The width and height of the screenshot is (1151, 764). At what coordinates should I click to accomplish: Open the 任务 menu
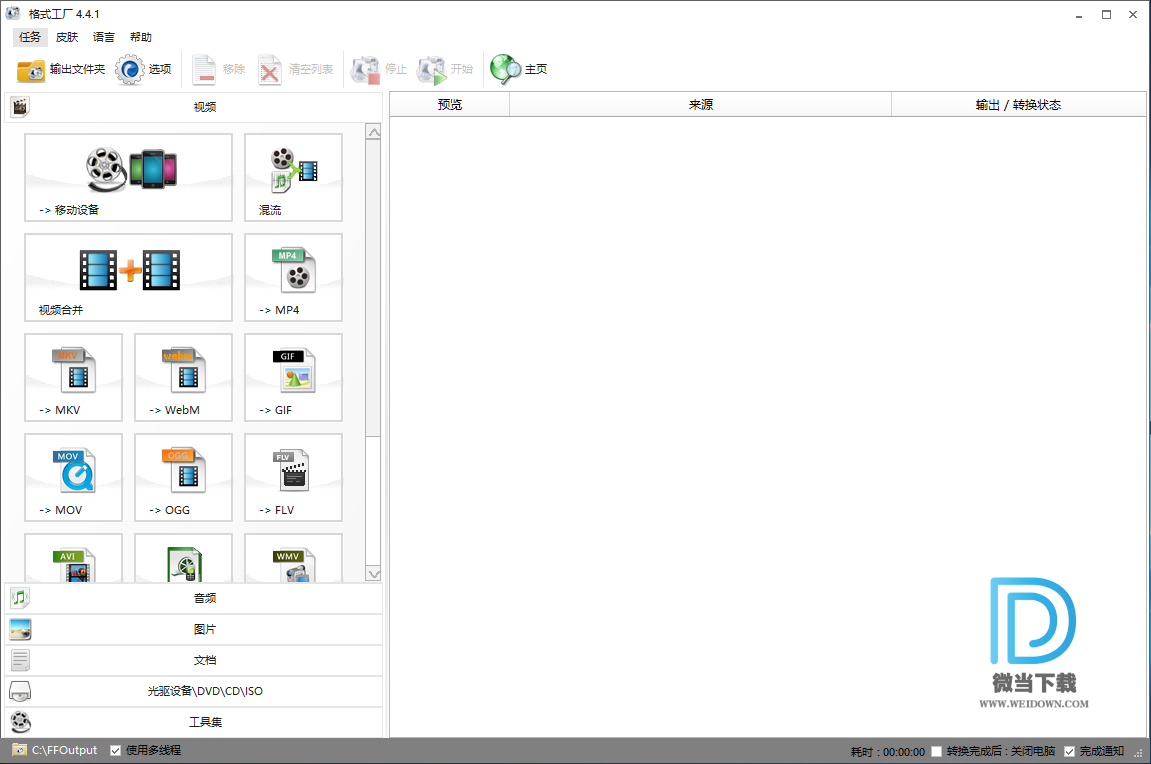30,37
